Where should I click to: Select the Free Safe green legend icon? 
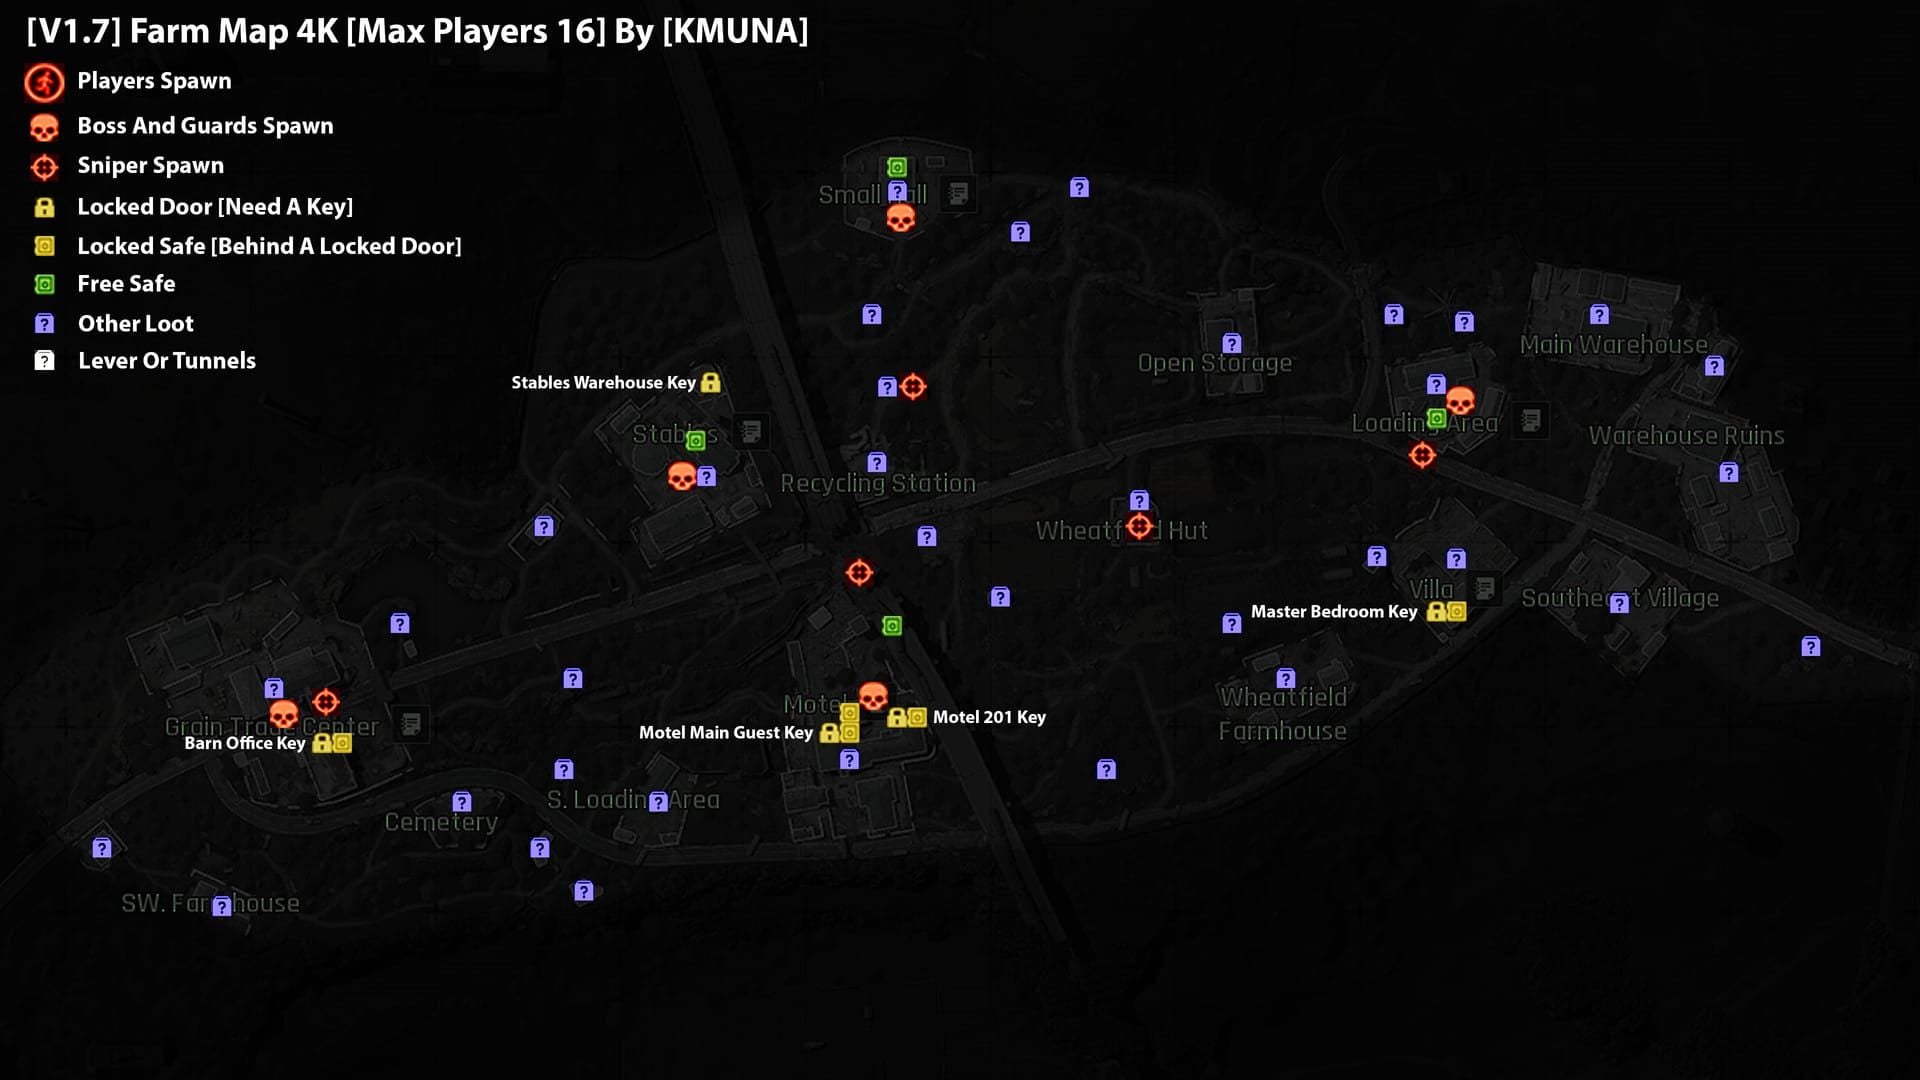click(43, 284)
